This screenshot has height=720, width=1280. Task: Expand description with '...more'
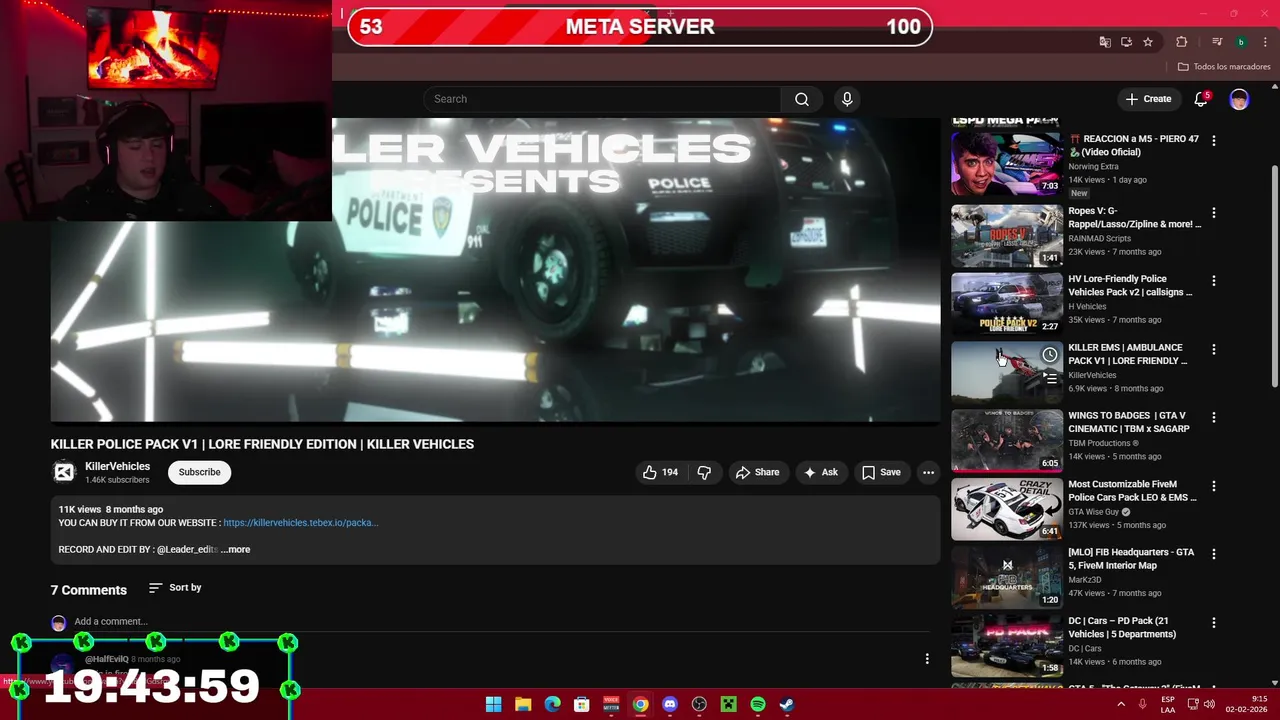(236, 549)
